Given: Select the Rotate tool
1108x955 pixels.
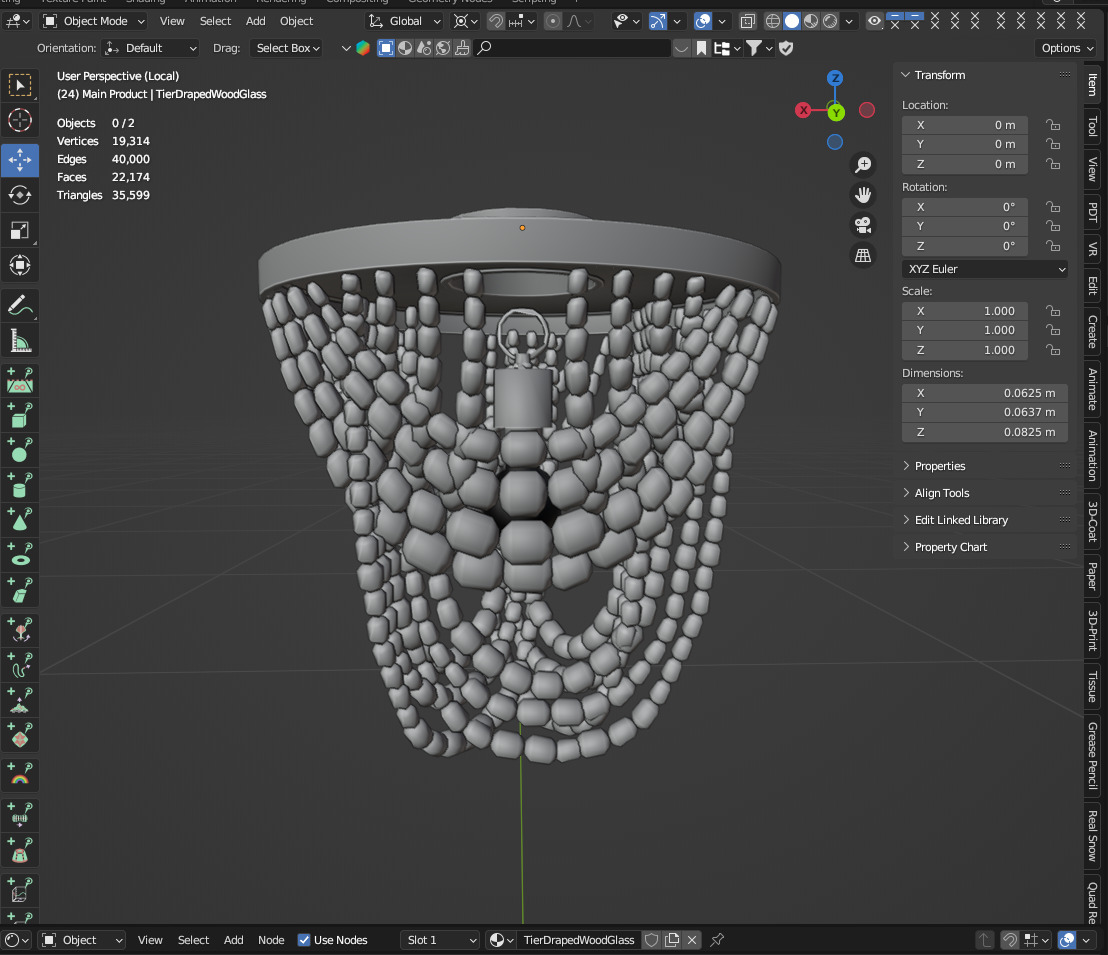Looking at the screenshot, I should point(20,195).
